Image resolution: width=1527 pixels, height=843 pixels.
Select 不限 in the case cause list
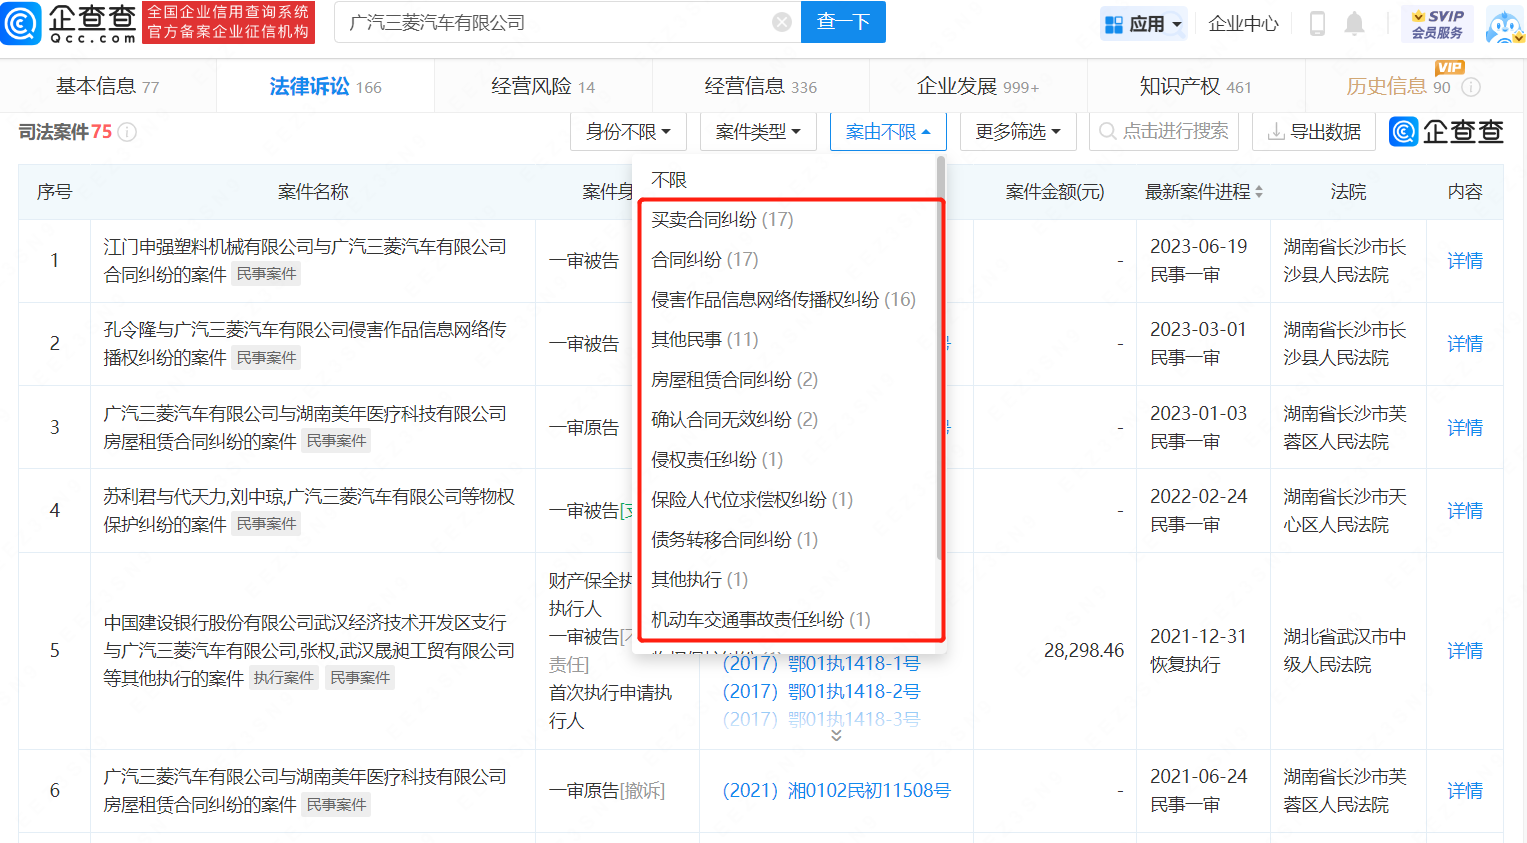[x=669, y=180]
